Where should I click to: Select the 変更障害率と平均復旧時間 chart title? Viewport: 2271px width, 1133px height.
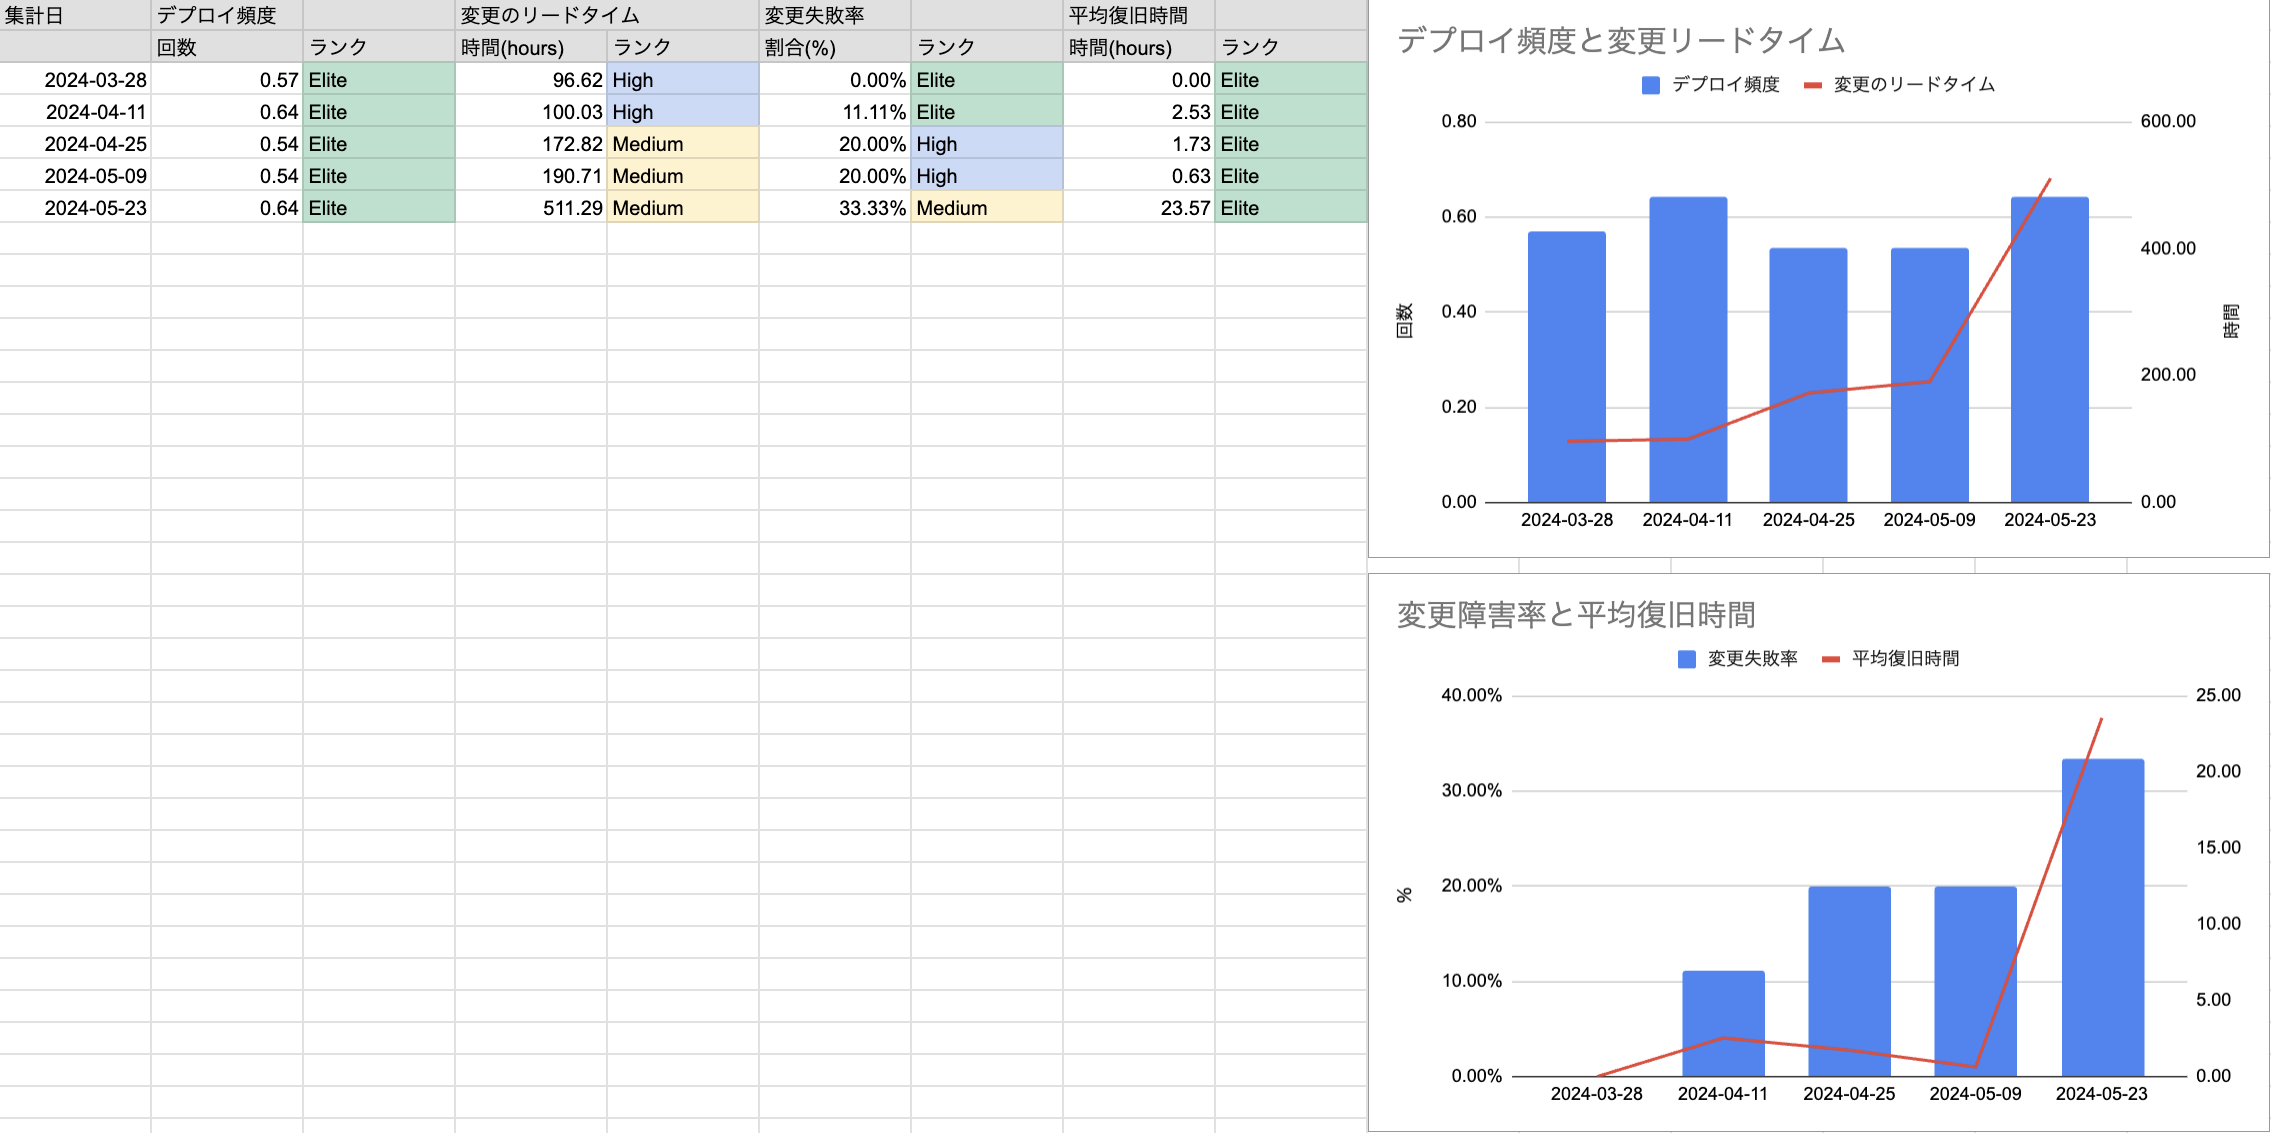click(x=1575, y=614)
